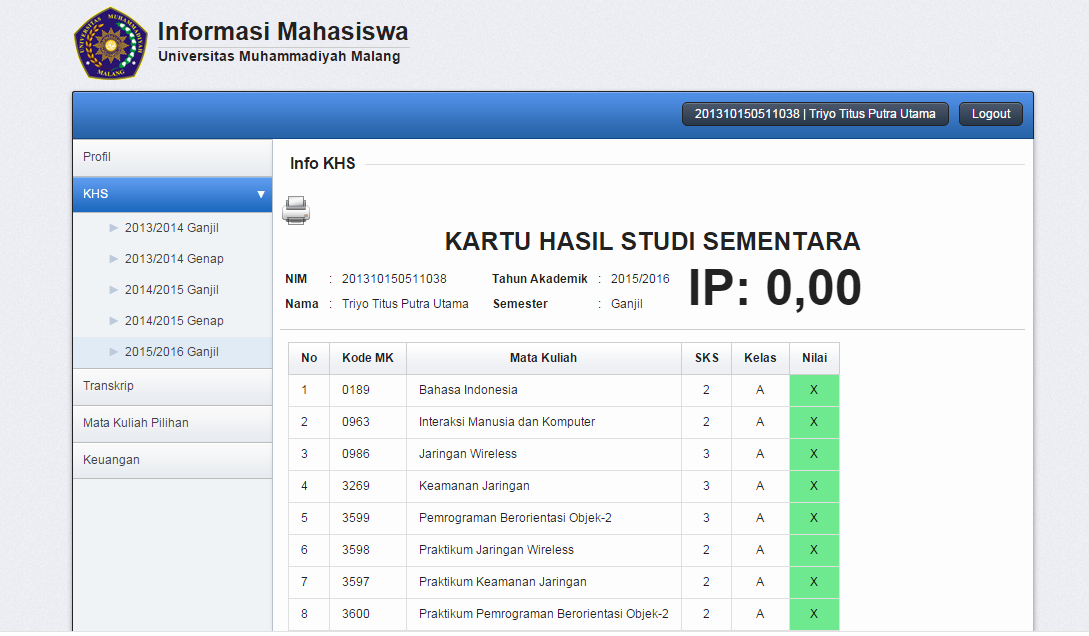Image resolution: width=1089 pixels, height=636 pixels.
Task: Click the student ID and name button
Action: (x=815, y=114)
